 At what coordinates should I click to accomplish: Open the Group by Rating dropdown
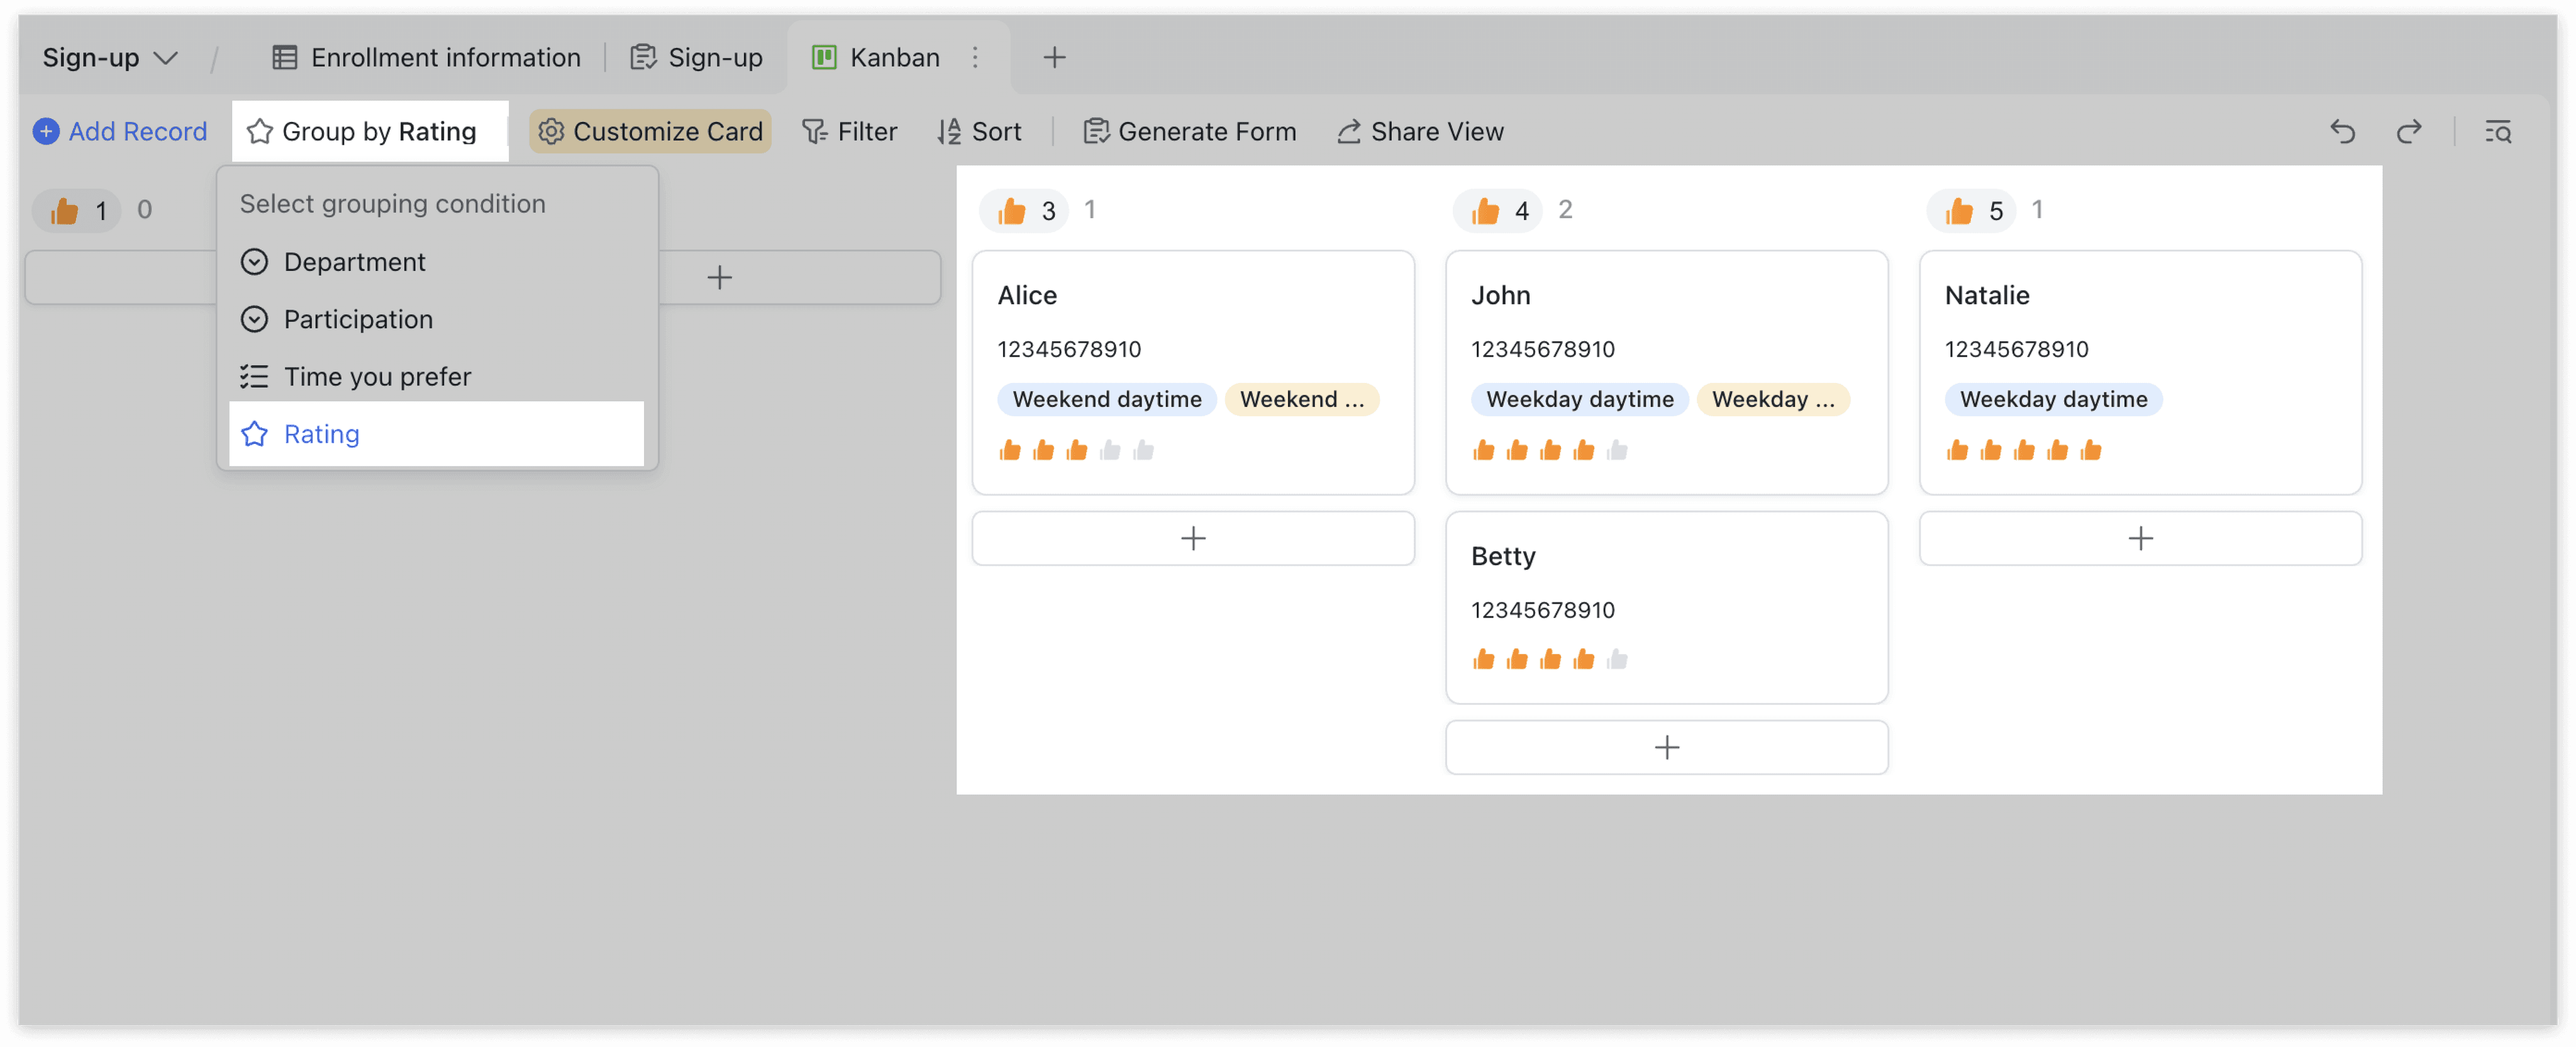362,131
